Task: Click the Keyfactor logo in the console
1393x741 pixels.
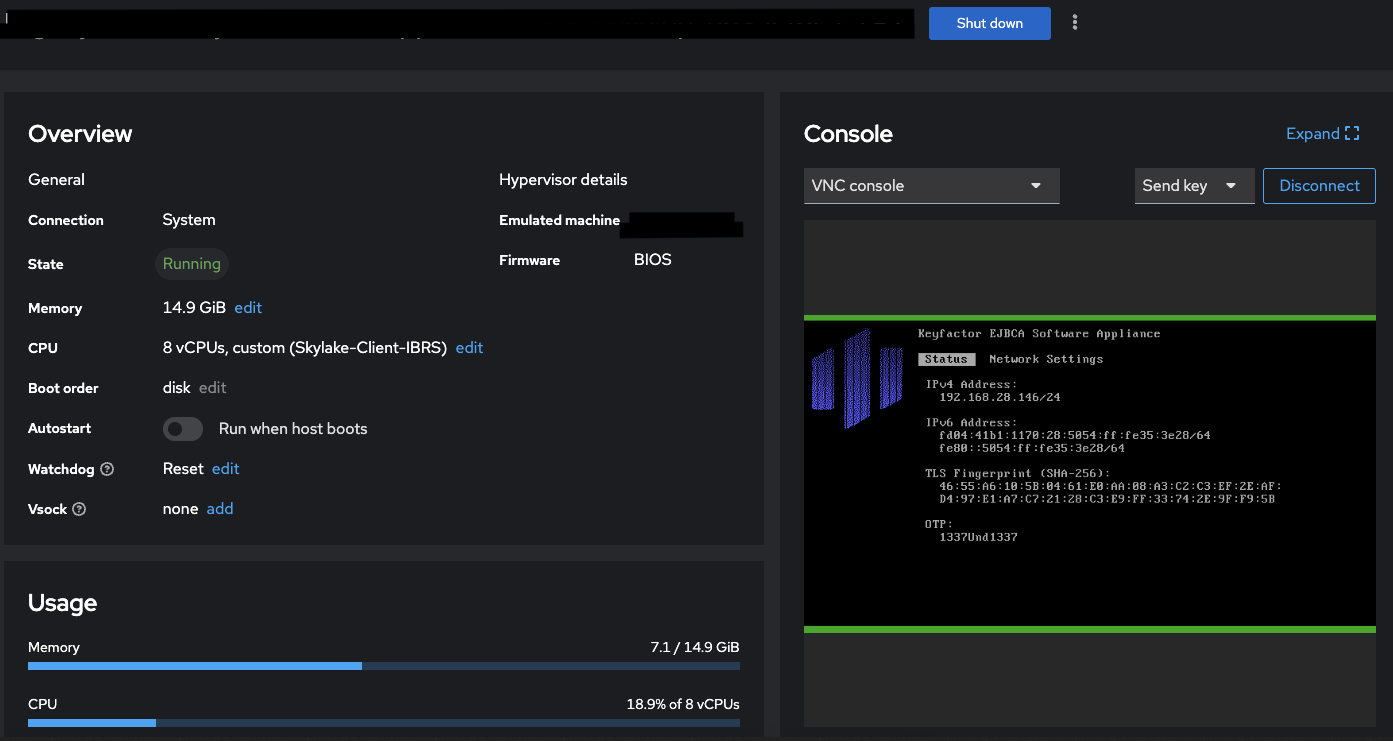Action: pos(857,380)
